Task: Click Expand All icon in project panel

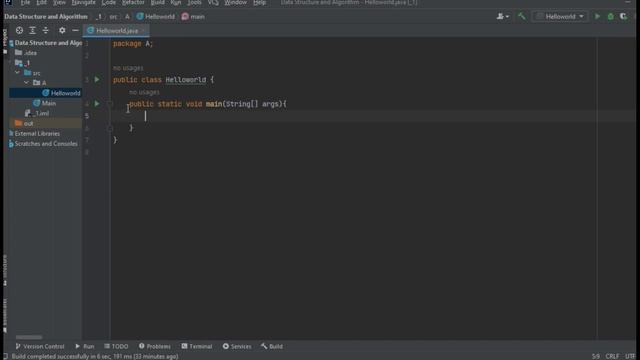Action: click(x=33, y=30)
